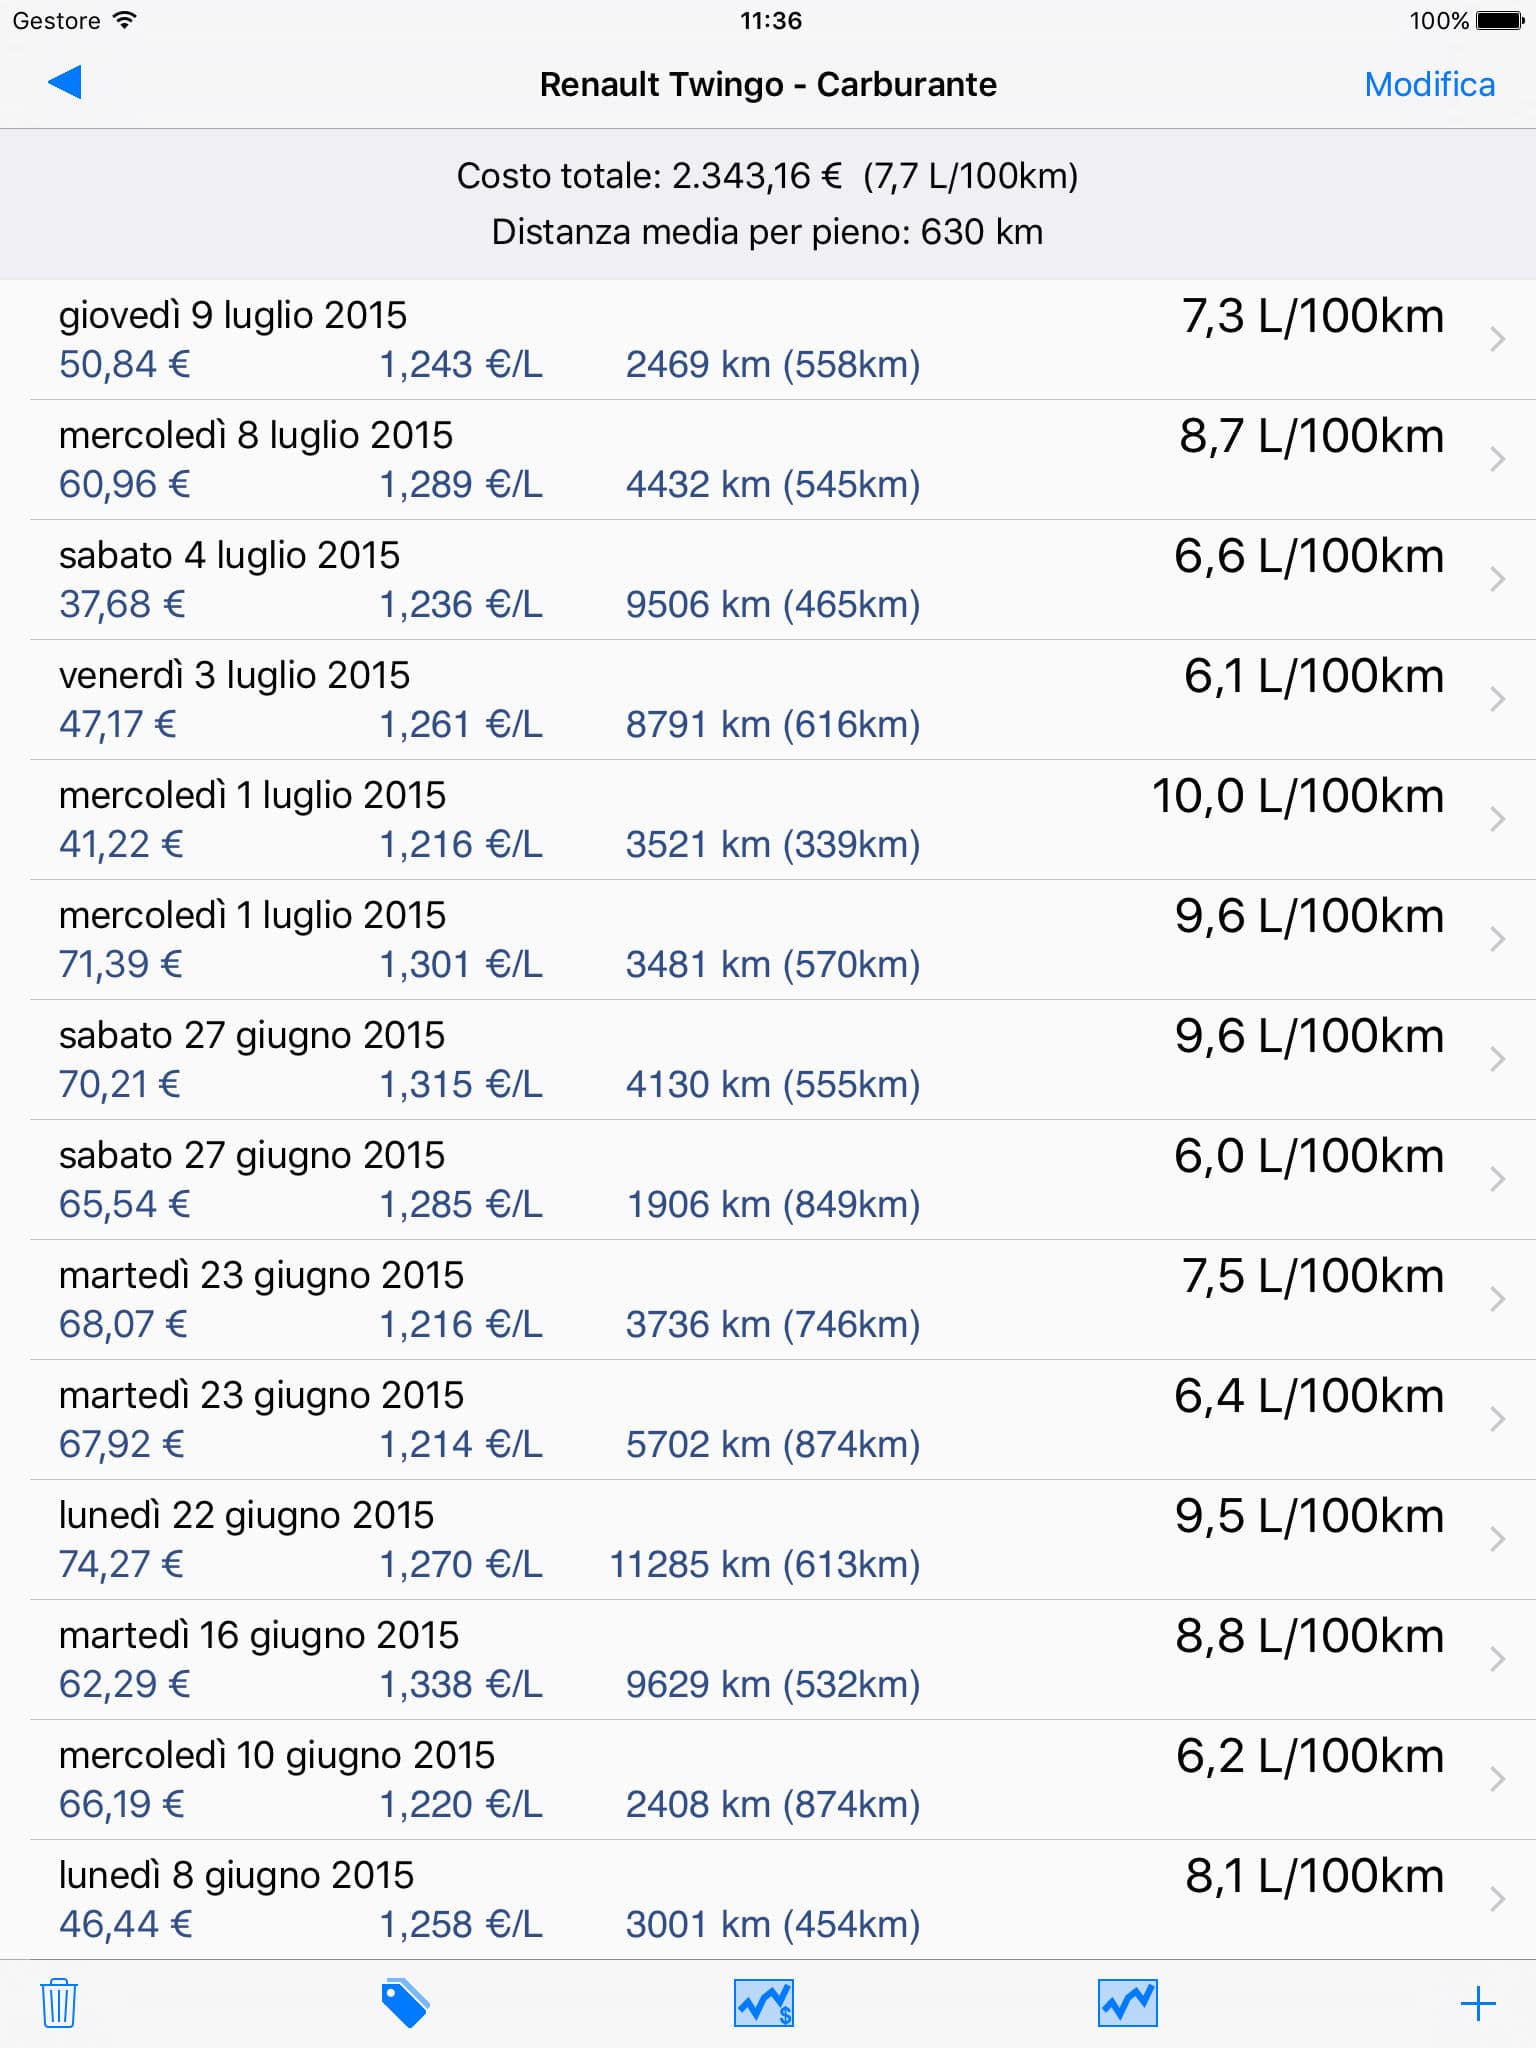1536x2048 pixels.
Task: Tap the 6,4 L/100km consumption value
Action: [1309, 1396]
